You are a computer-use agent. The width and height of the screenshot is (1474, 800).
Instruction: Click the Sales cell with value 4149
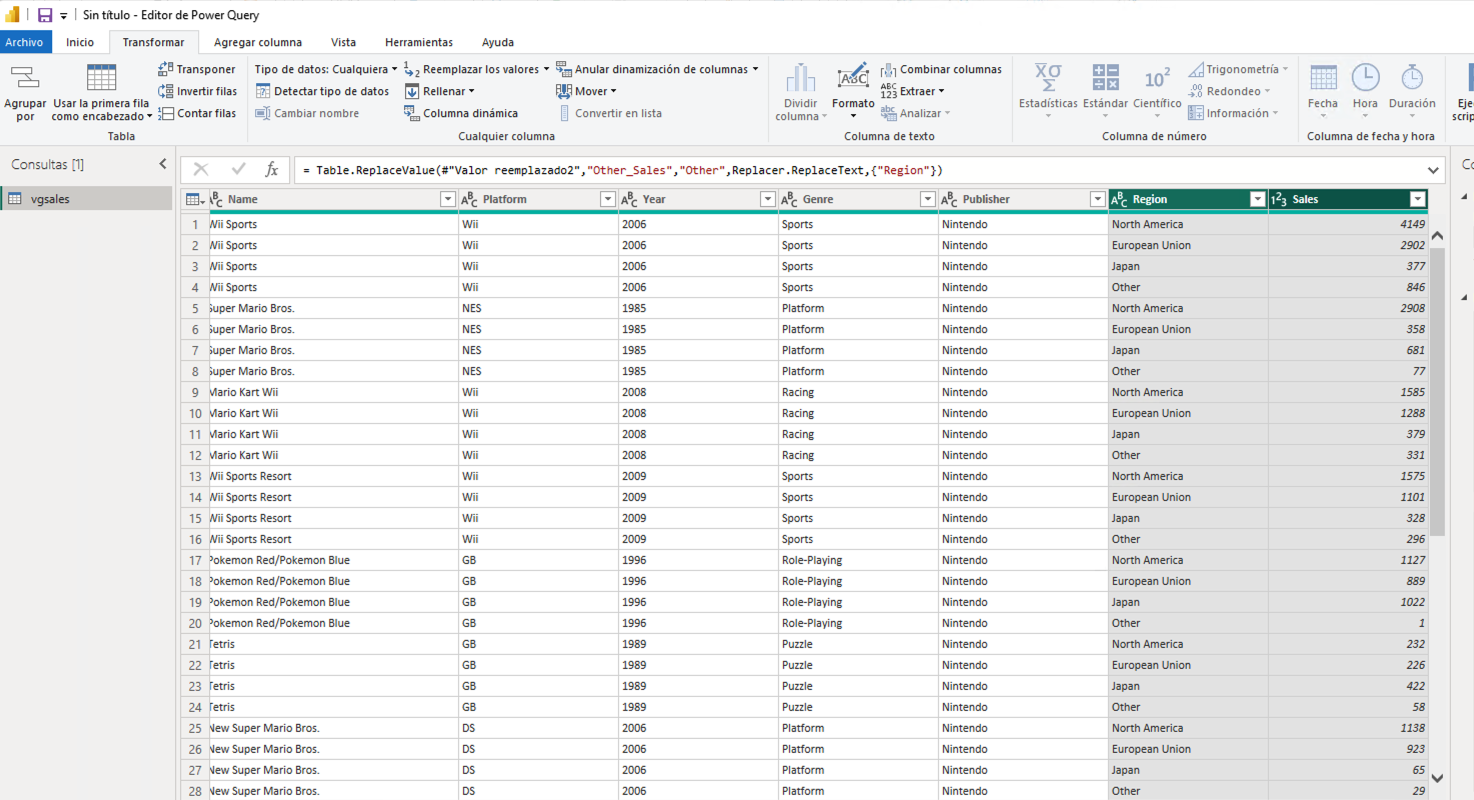[x=1348, y=224]
